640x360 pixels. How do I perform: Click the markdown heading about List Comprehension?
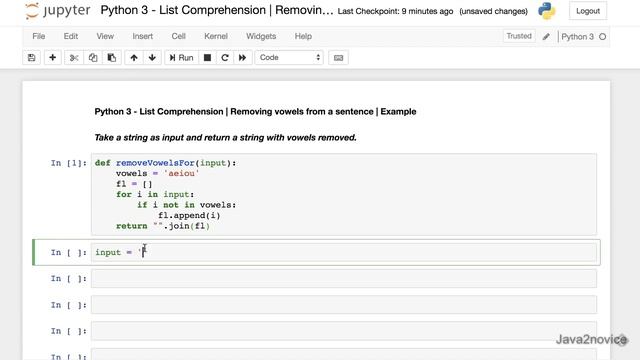[255, 111]
